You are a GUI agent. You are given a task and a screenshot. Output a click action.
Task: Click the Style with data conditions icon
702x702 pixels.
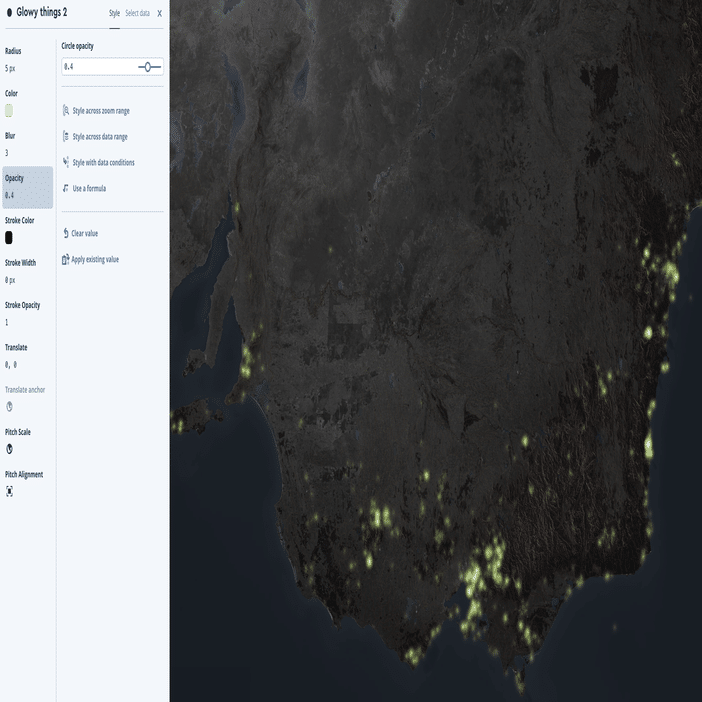tap(66, 162)
